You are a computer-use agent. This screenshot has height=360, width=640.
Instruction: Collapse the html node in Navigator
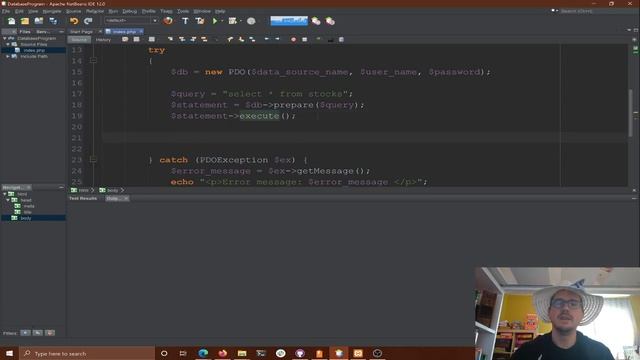(5, 194)
